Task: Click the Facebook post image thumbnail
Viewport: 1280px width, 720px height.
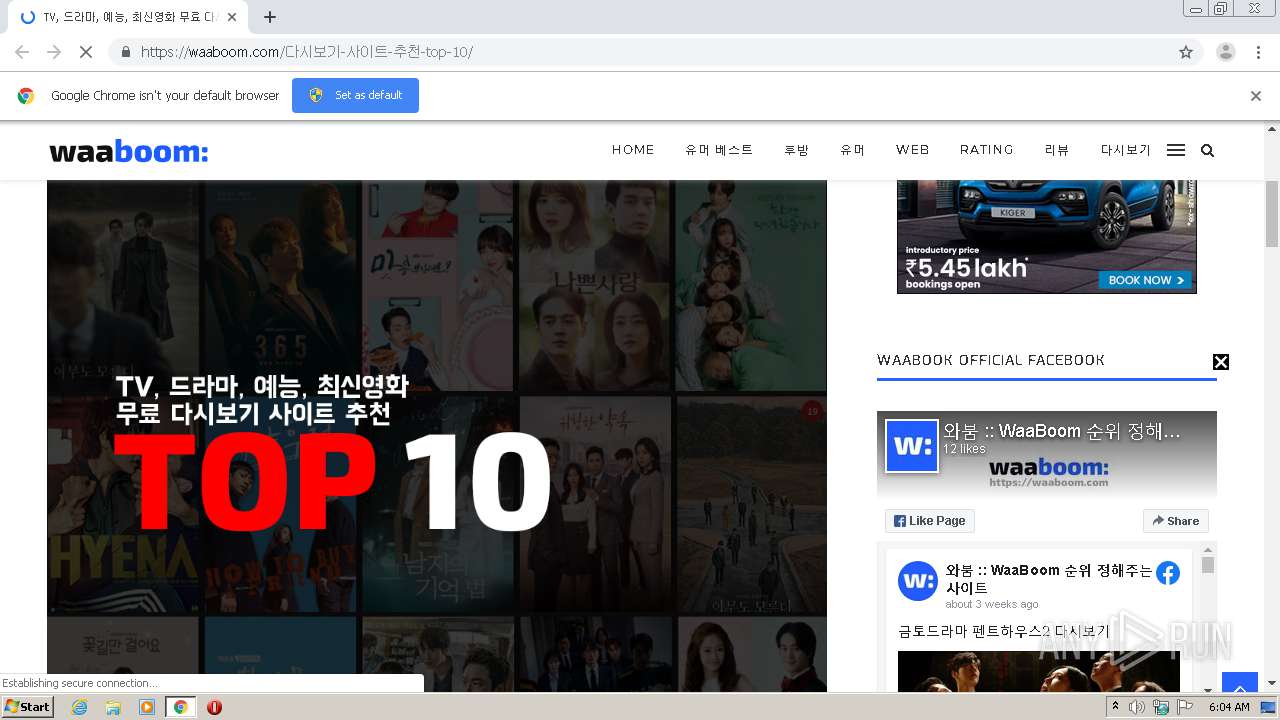Action: click(x=1039, y=671)
